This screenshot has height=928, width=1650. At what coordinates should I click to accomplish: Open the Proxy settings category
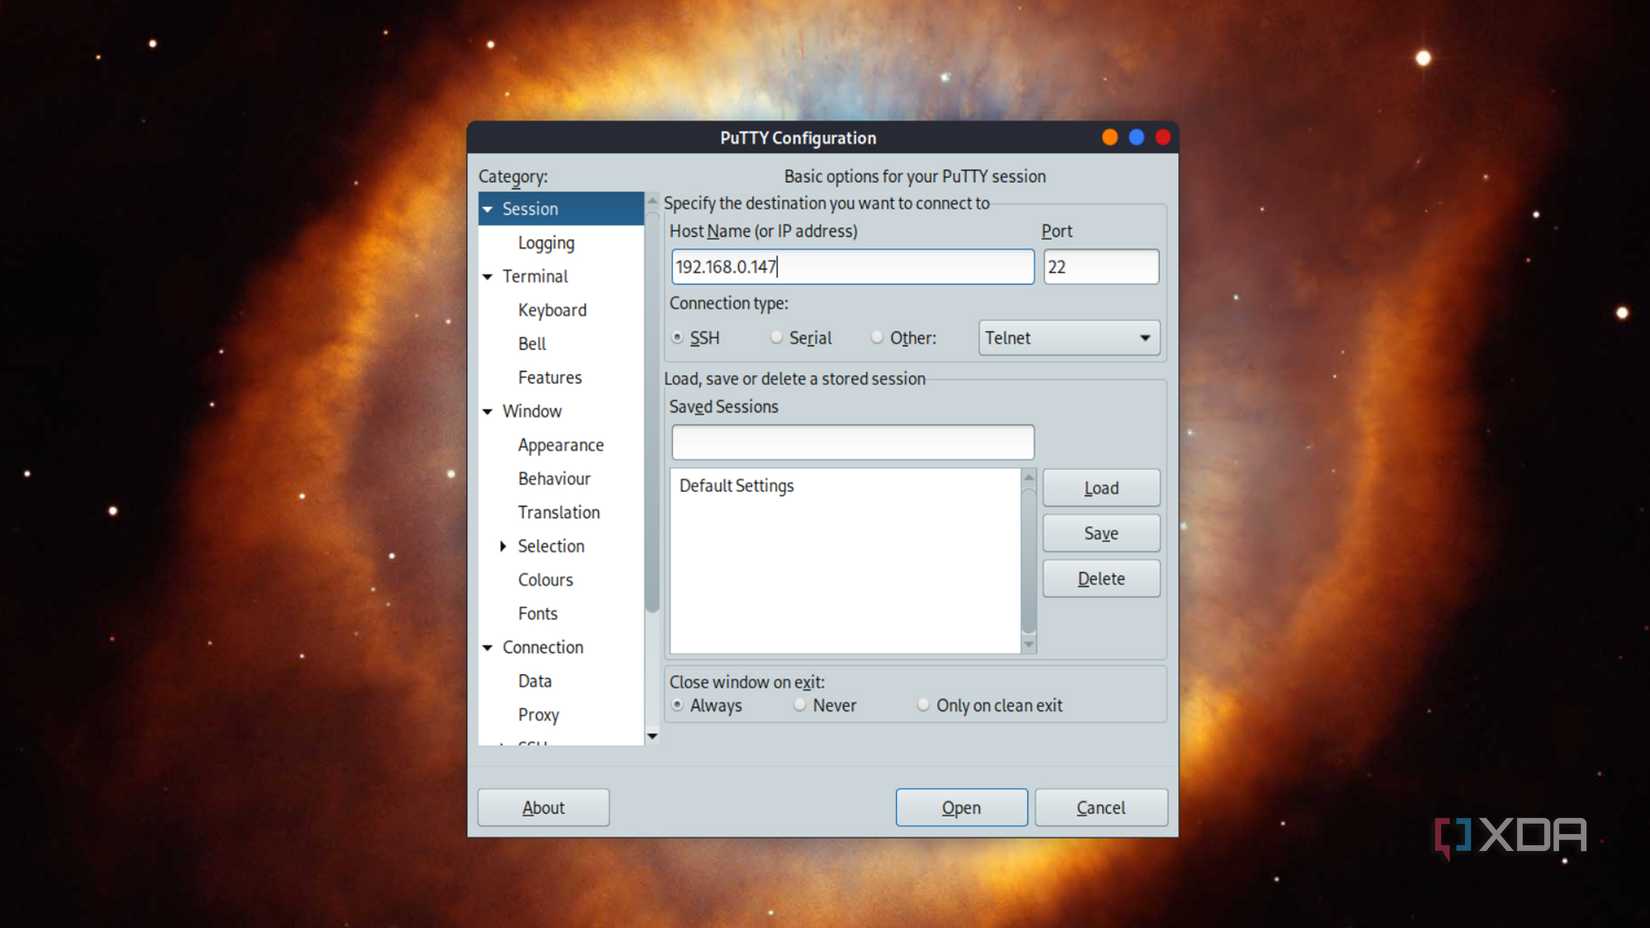(x=538, y=715)
